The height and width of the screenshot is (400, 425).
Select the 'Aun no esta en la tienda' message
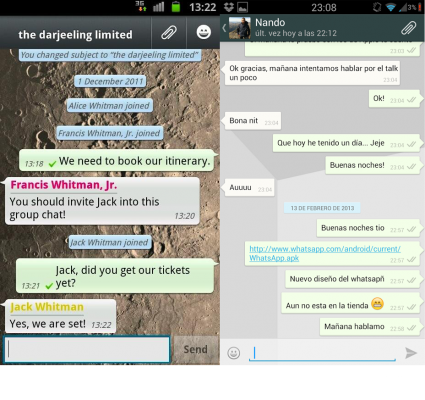[350, 304]
